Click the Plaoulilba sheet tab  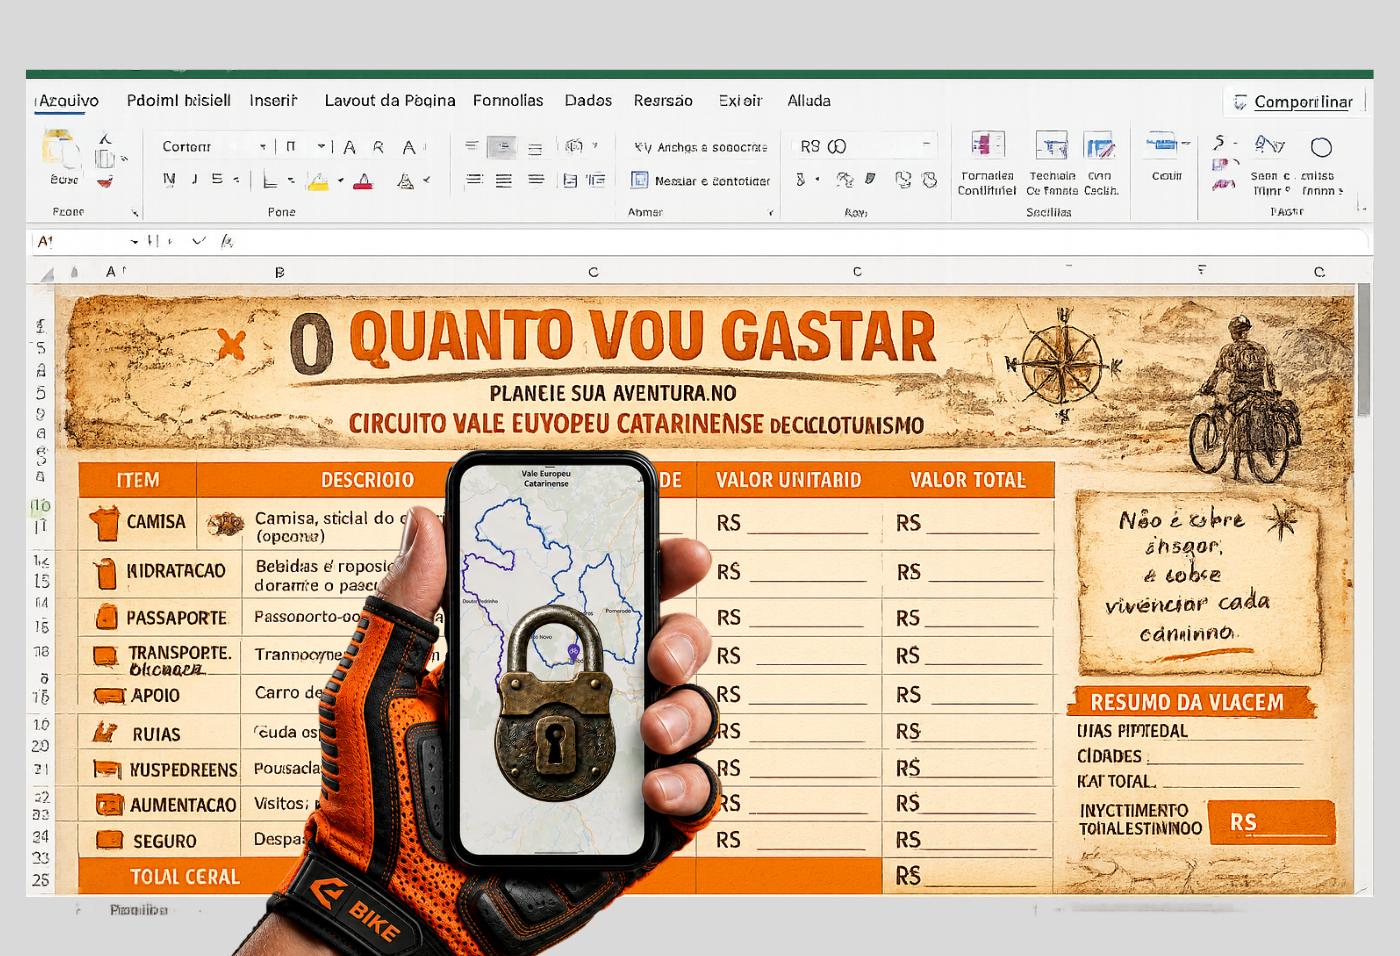[138, 910]
